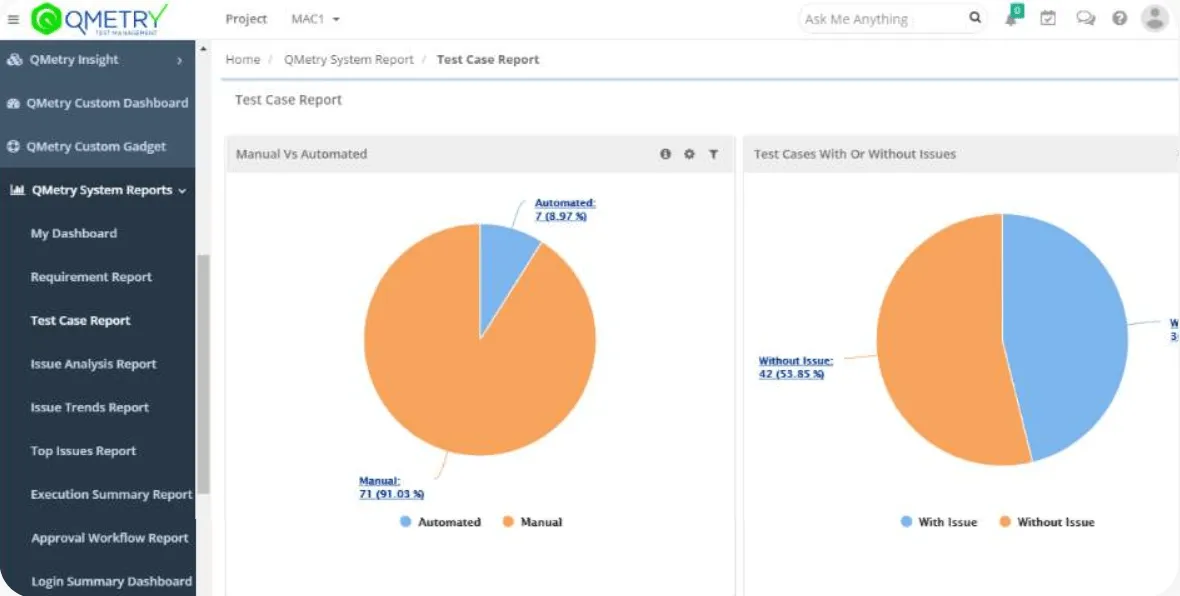
Task: Click the Manual: 71 (91.03 %) label
Action: pyautogui.click(x=391, y=488)
